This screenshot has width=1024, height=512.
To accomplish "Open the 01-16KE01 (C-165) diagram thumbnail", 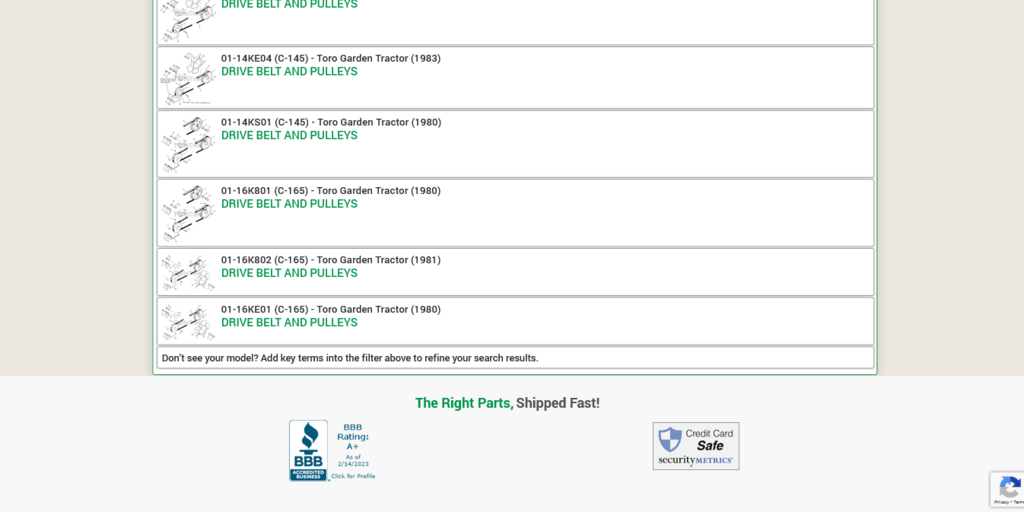I will pos(188,321).
